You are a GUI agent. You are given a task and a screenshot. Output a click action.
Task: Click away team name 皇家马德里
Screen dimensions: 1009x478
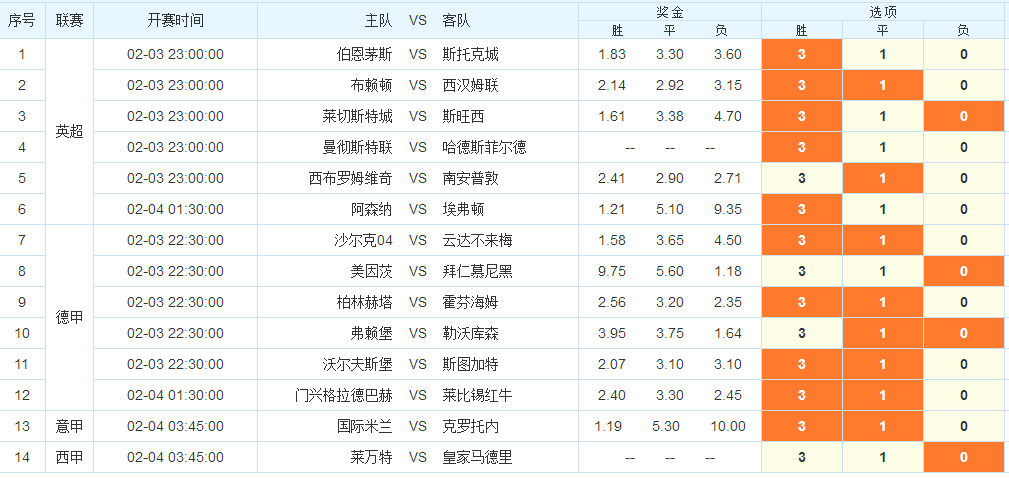(x=477, y=457)
